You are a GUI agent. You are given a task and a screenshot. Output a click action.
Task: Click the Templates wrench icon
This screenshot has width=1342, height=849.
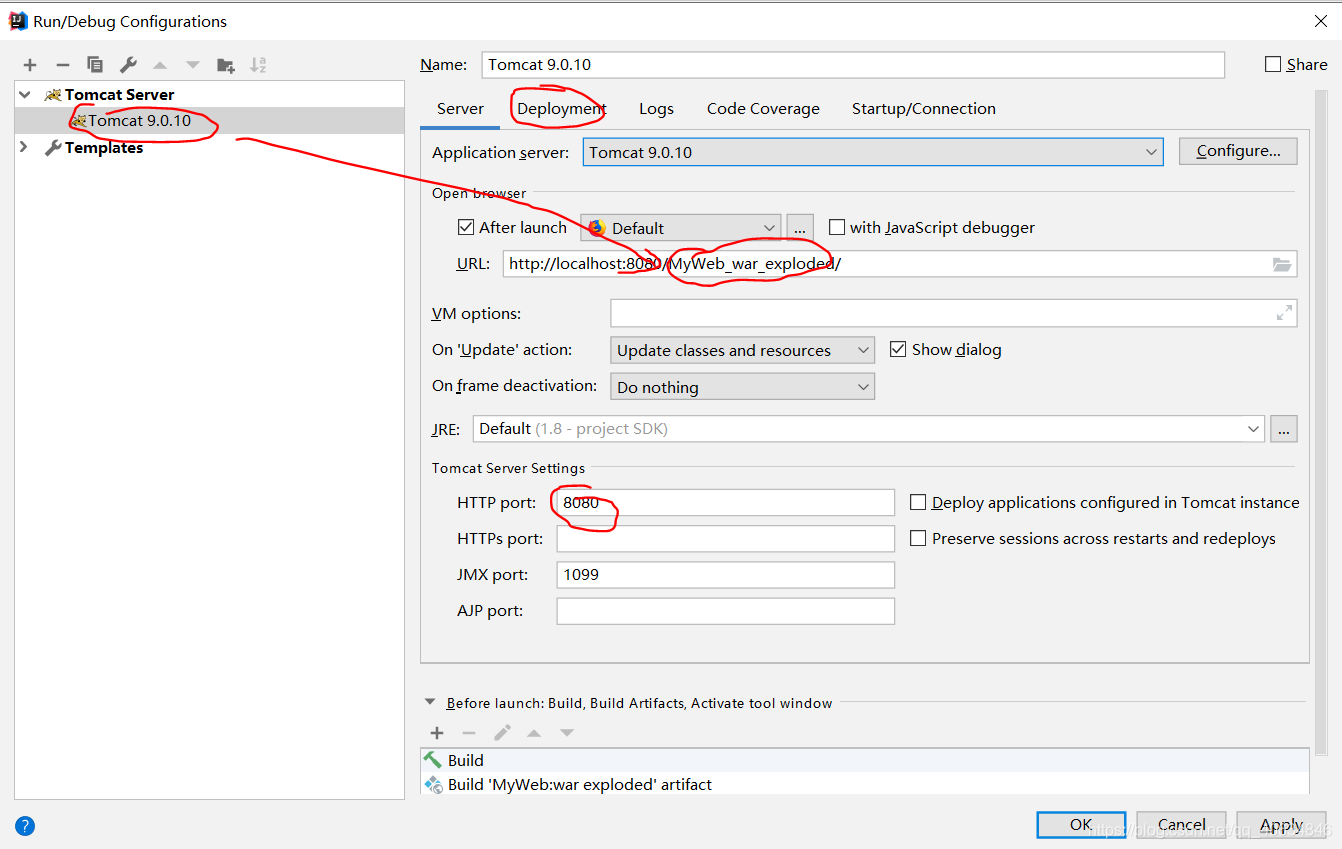53,147
